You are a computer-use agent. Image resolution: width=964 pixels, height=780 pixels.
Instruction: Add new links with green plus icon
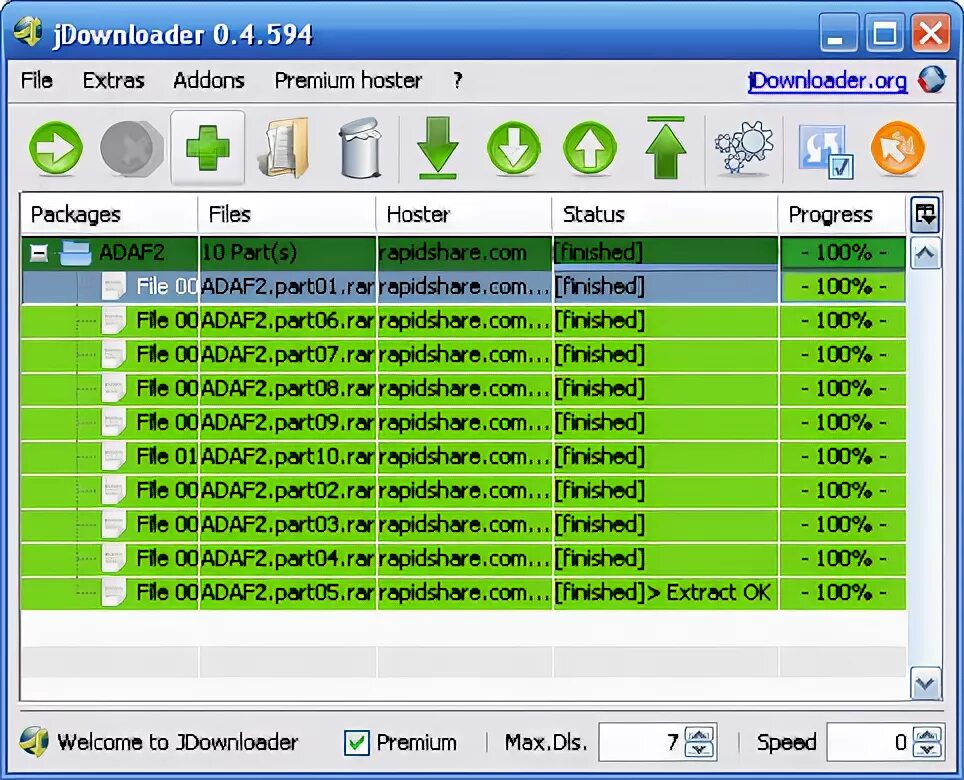point(208,148)
